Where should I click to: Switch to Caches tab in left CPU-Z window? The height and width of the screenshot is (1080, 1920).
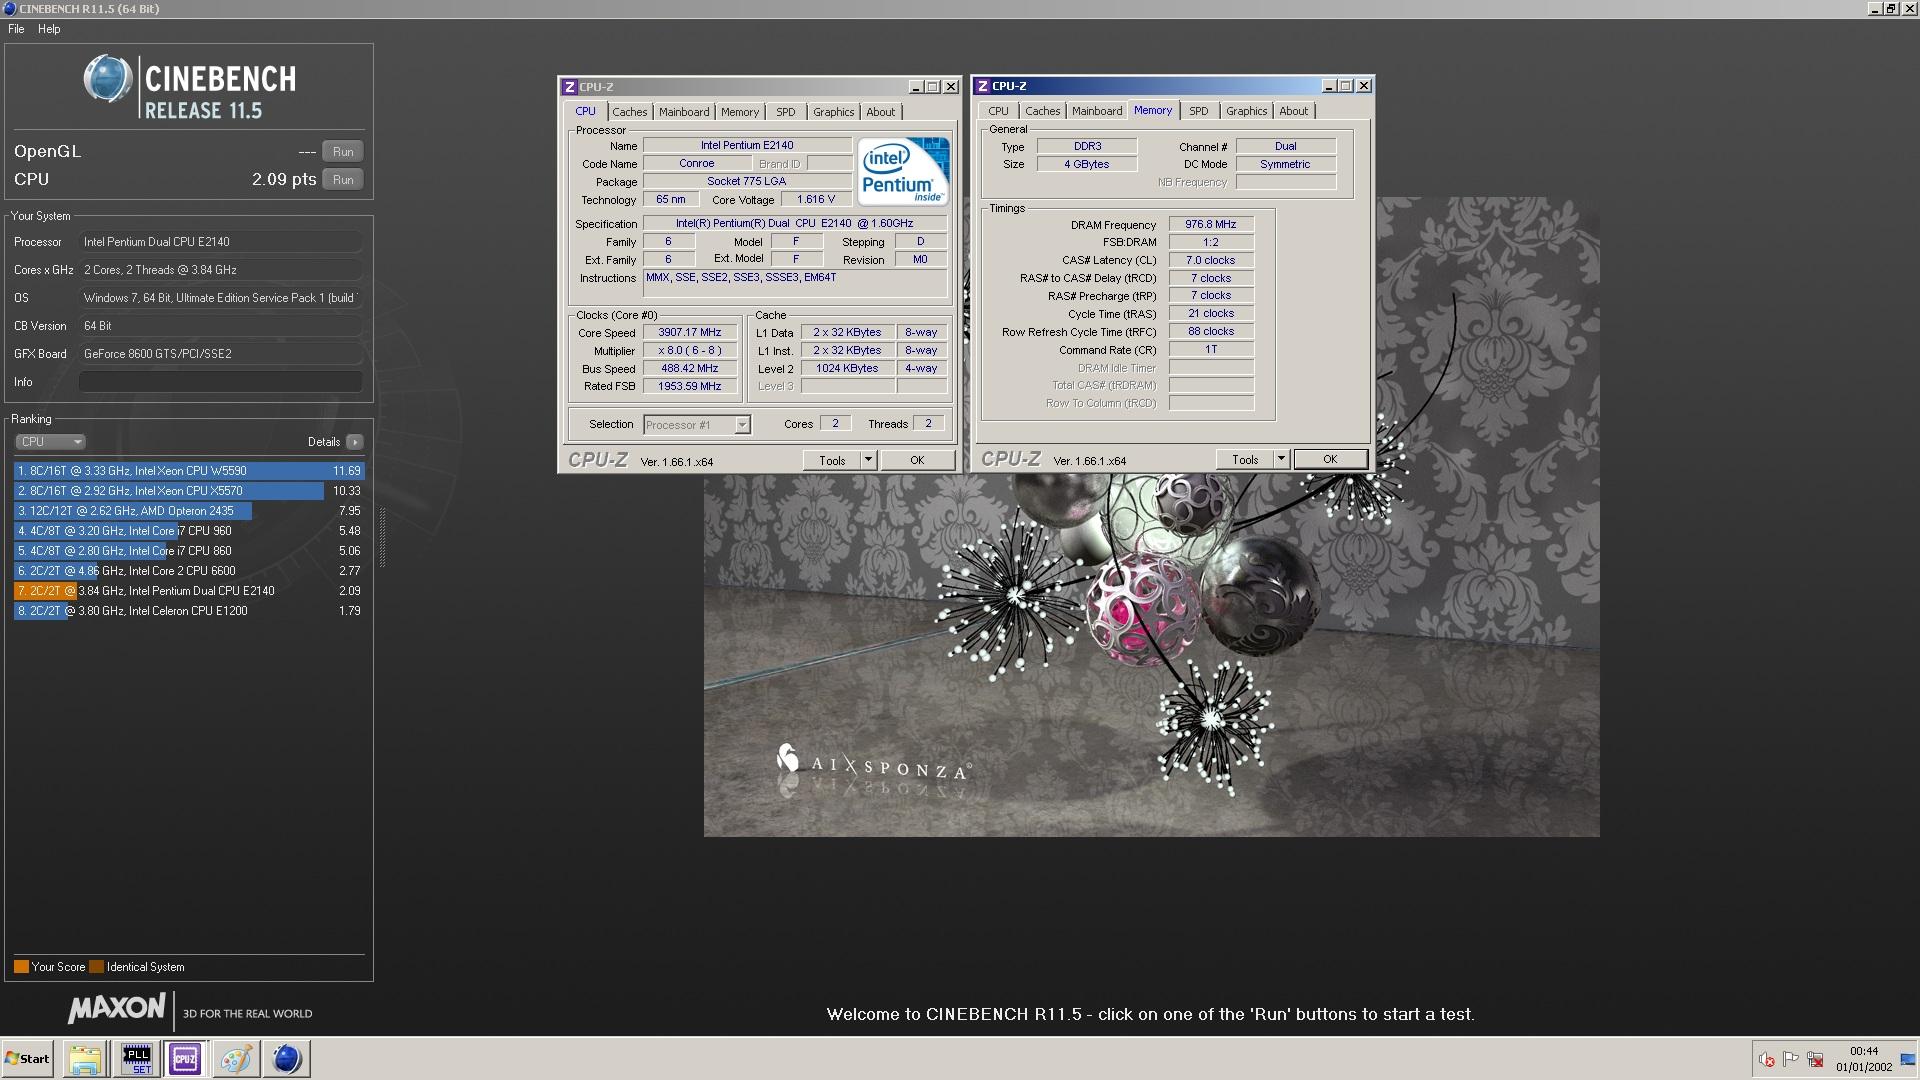click(x=630, y=112)
